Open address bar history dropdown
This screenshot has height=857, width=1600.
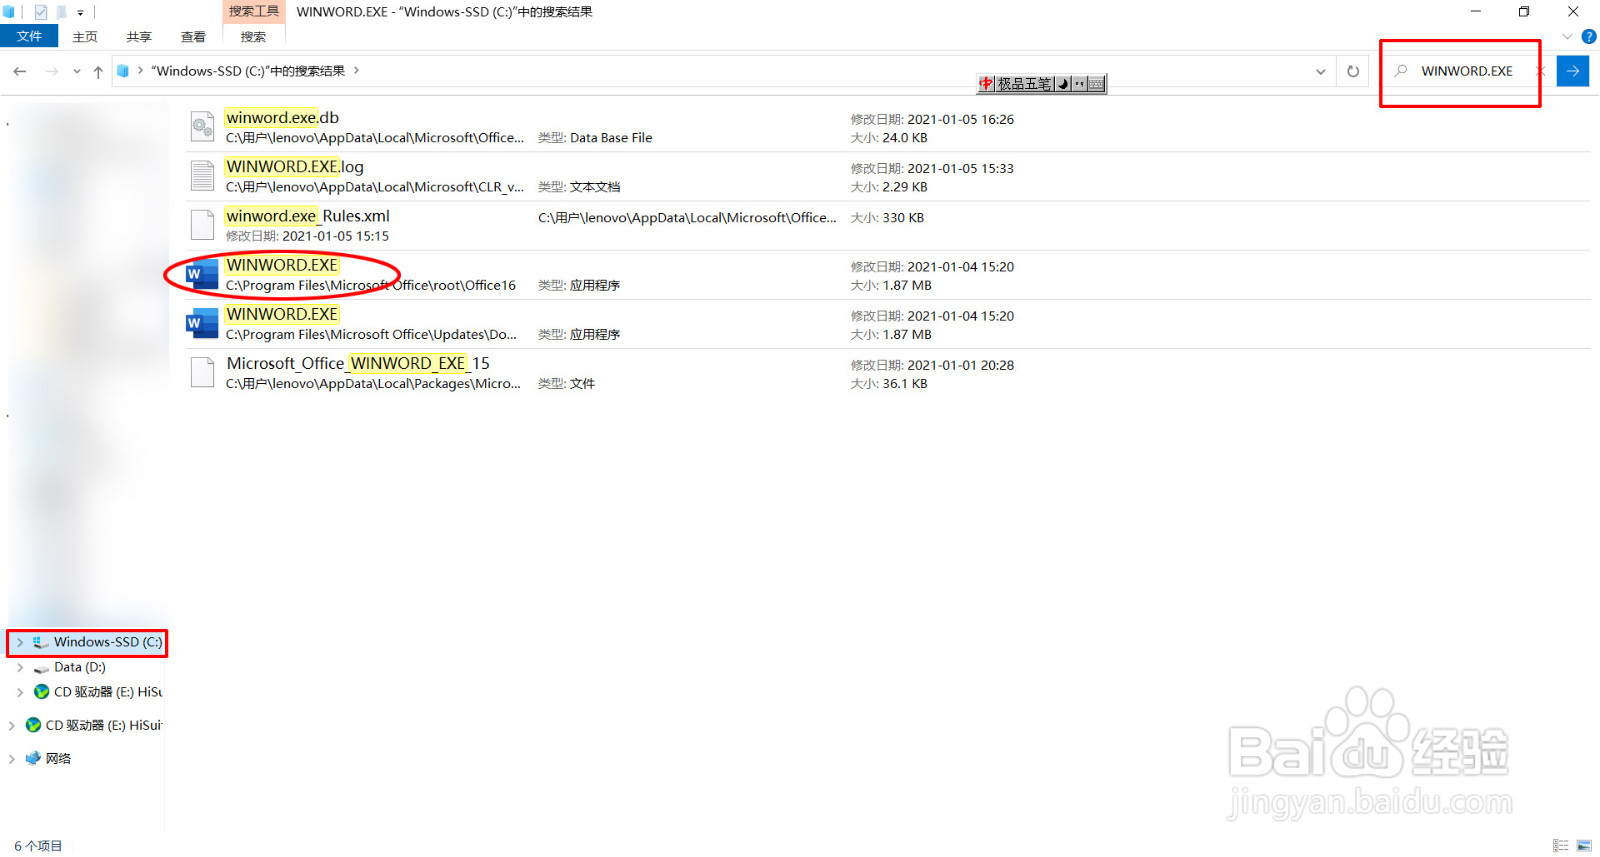(1321, 71)
